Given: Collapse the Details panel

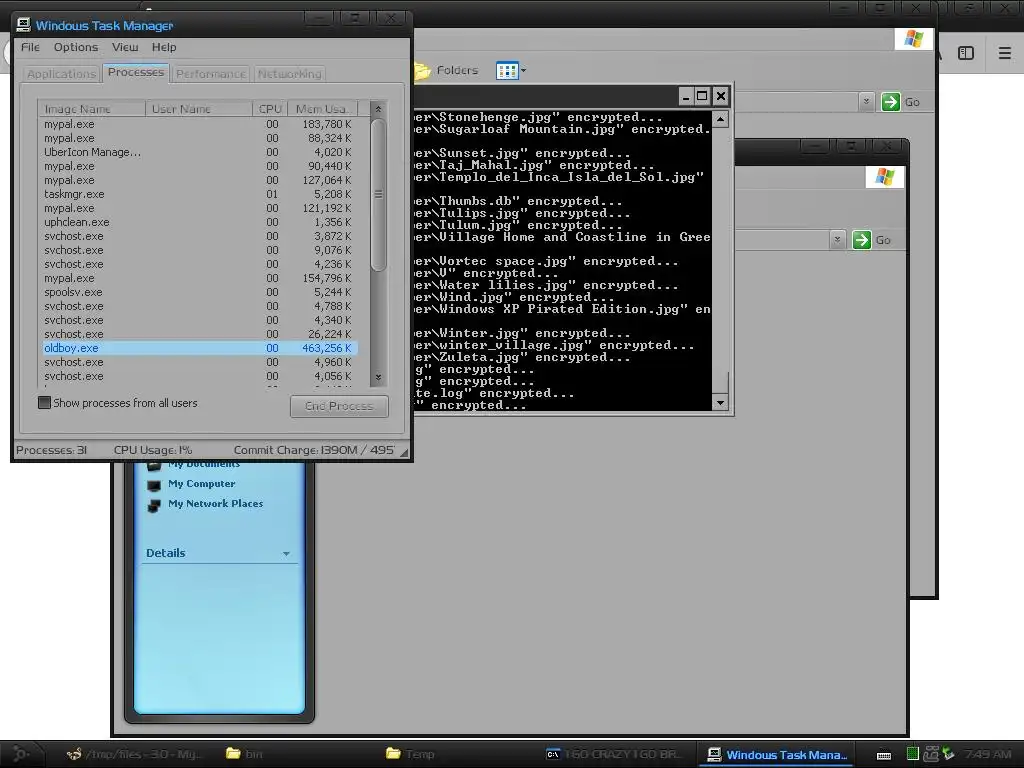Looking at the screenshot, I should coord(286,554).
